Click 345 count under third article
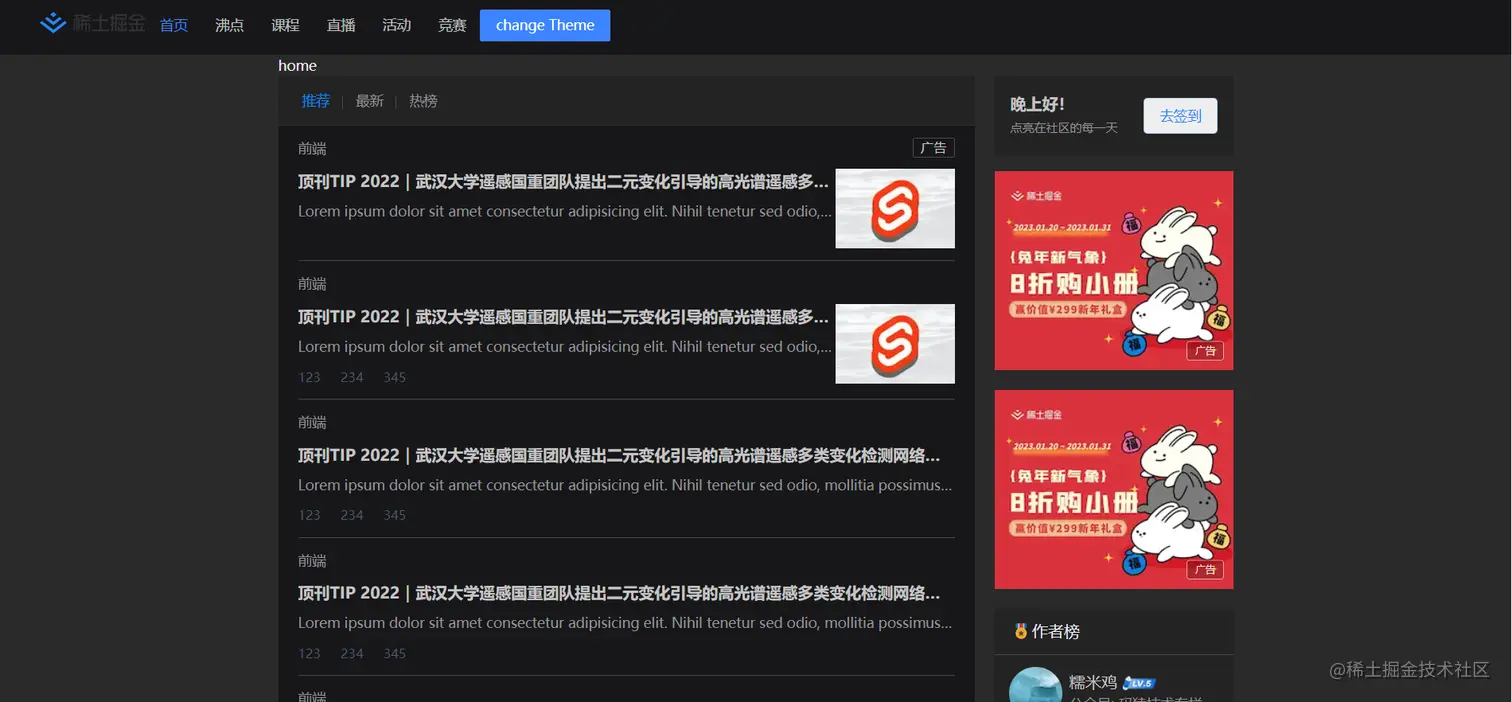The height and width of the screenshot is (702, 1512). 394,515
